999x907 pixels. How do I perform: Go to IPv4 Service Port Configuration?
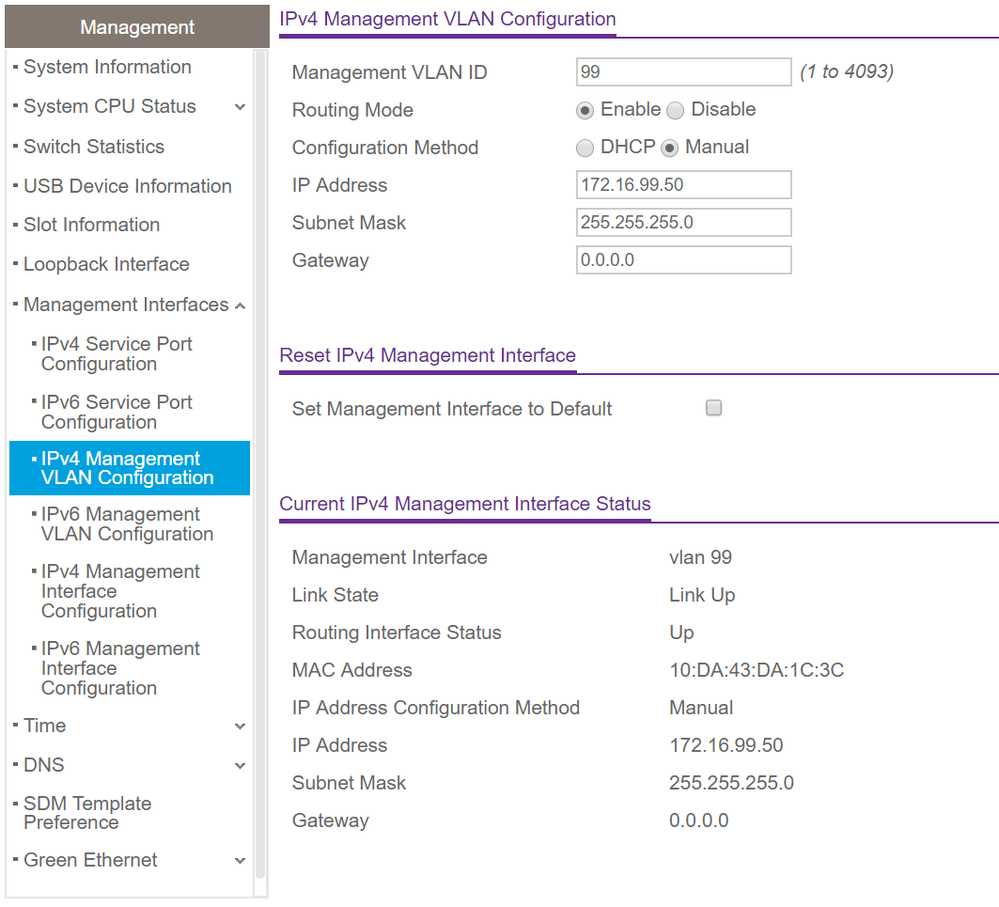[x=116, y=354]
